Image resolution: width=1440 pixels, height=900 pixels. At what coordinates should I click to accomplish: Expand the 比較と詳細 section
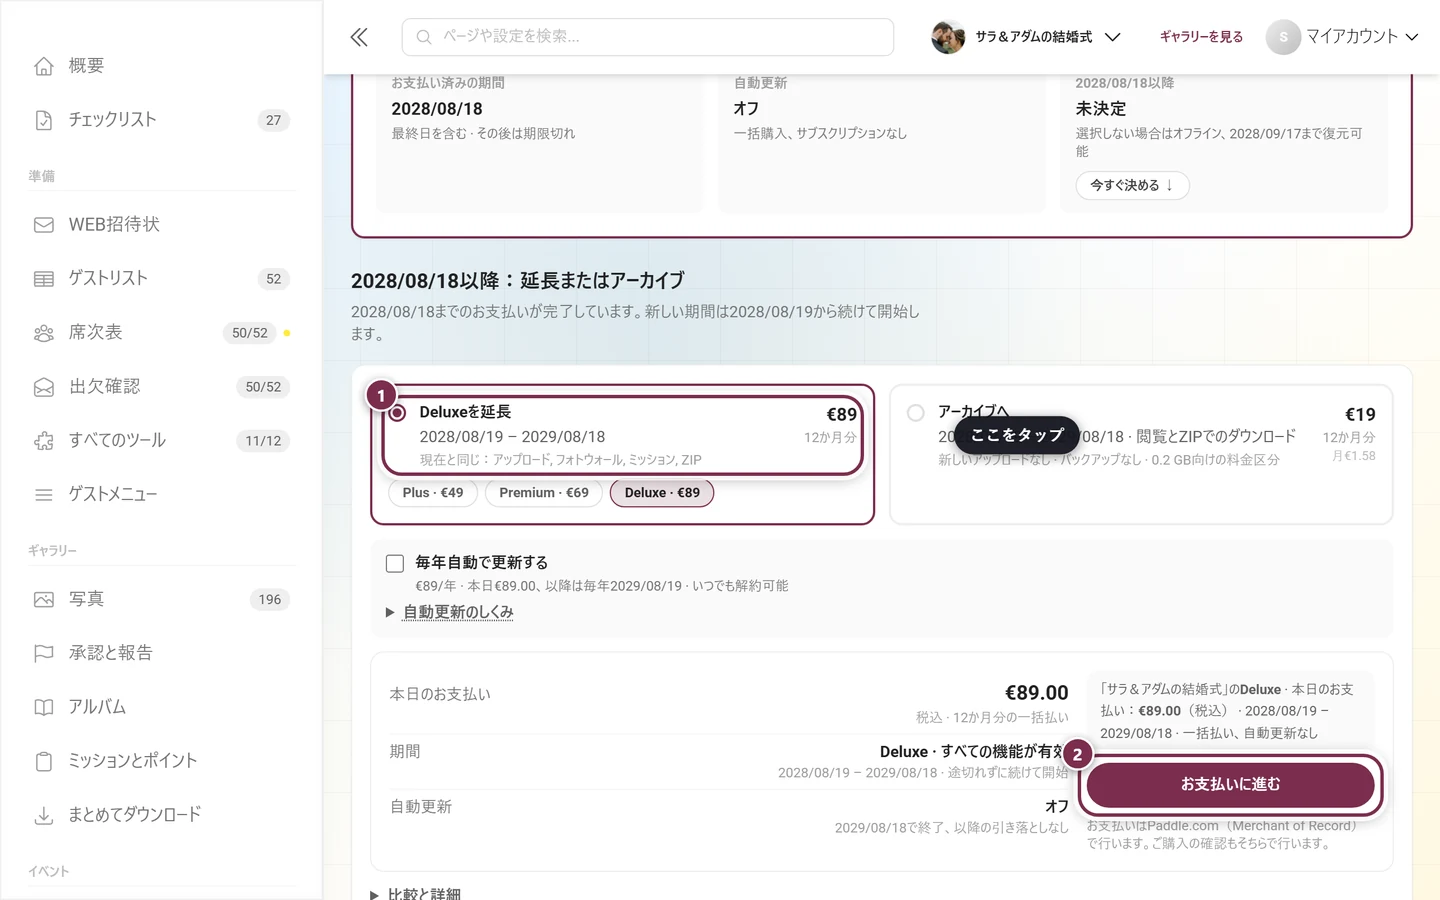pos(416,893)
